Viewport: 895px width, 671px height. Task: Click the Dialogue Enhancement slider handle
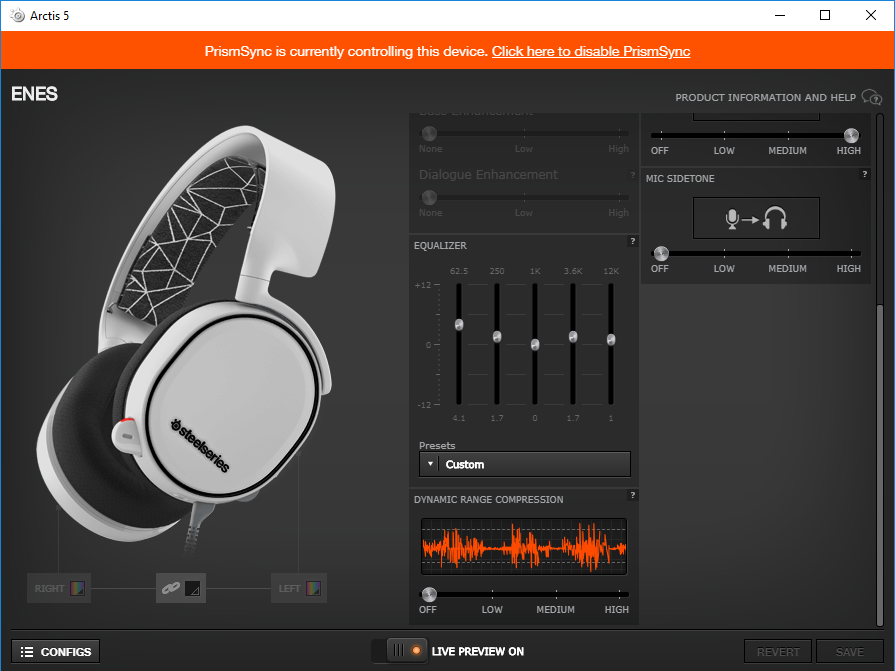coord(429,197)
